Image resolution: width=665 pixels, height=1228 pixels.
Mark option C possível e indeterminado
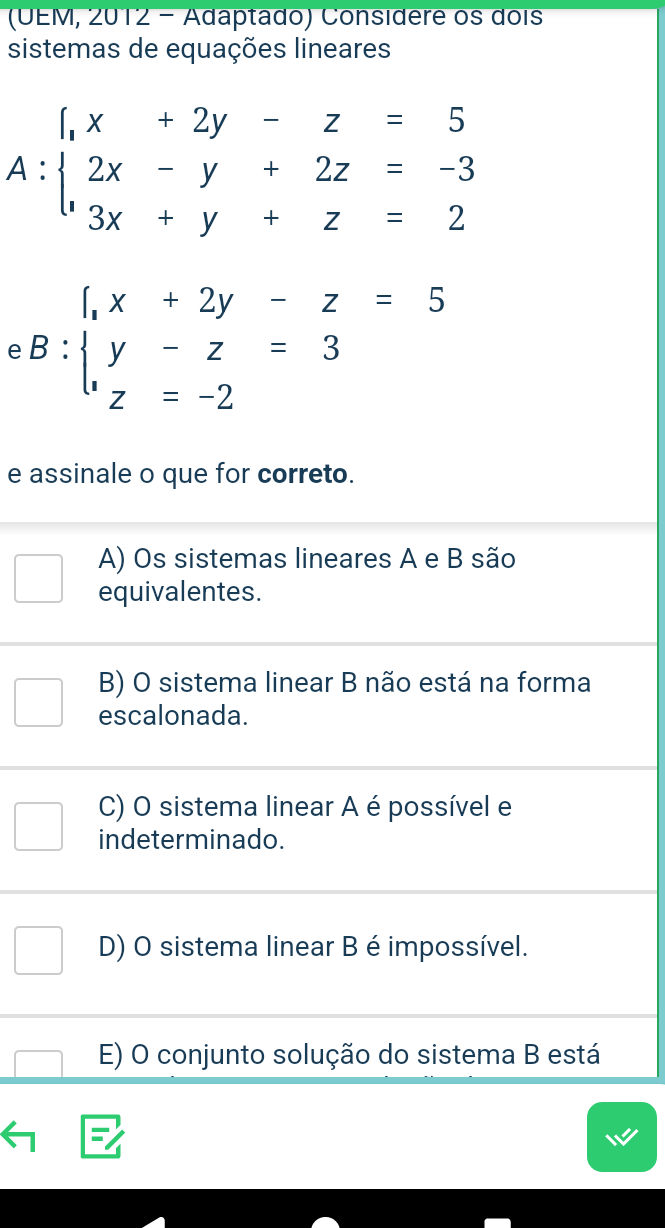(38, 826)
